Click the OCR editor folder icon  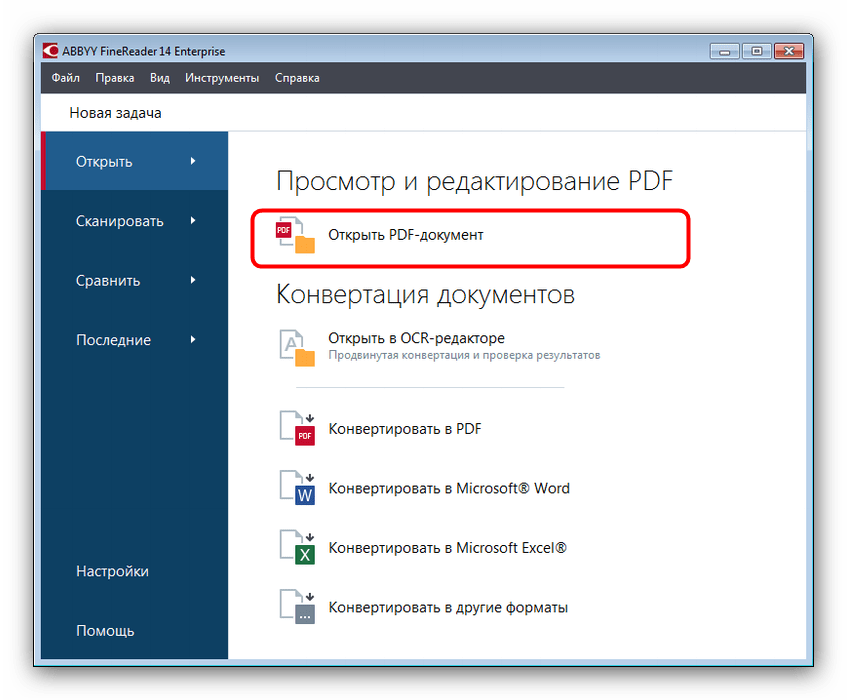tap(296, 347)
